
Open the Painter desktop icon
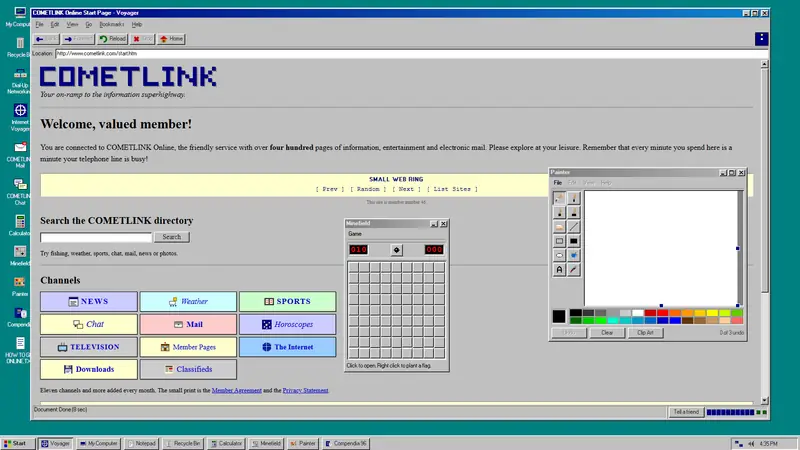(19, 286)
